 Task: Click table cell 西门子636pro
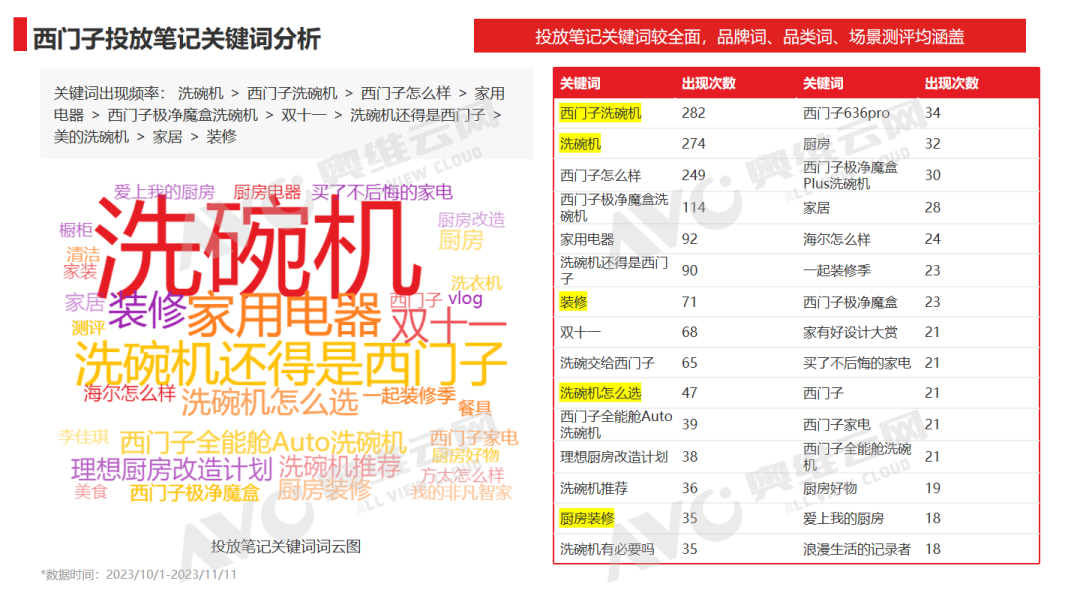tap(846, 113)
